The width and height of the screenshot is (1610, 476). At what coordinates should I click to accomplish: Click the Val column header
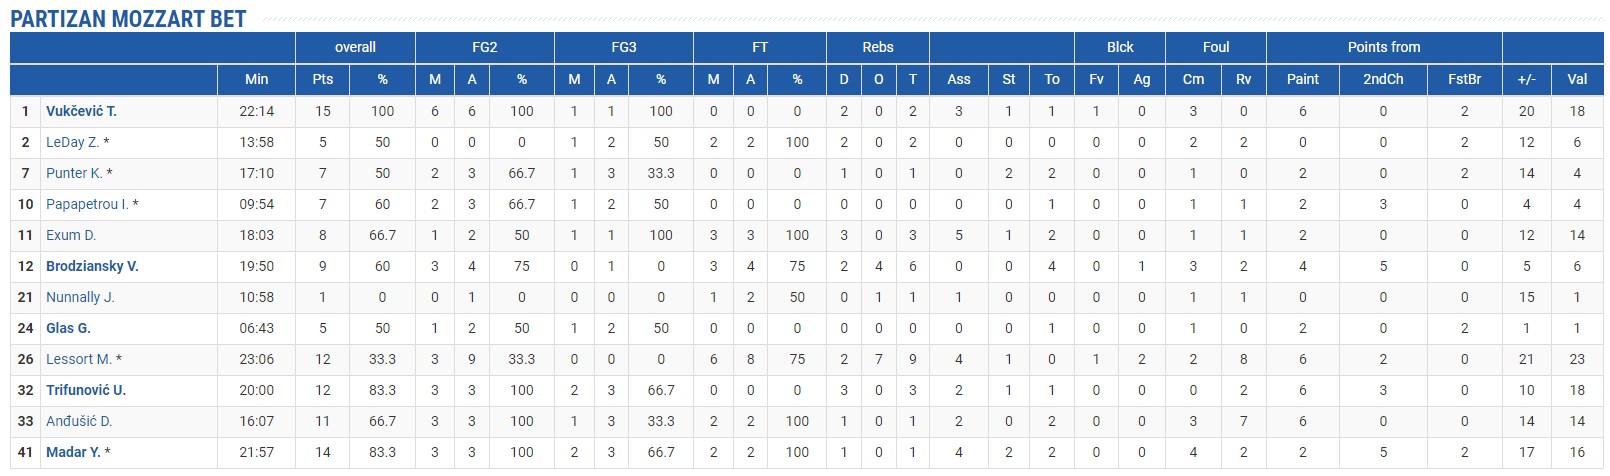click(x=1577, y=79)
